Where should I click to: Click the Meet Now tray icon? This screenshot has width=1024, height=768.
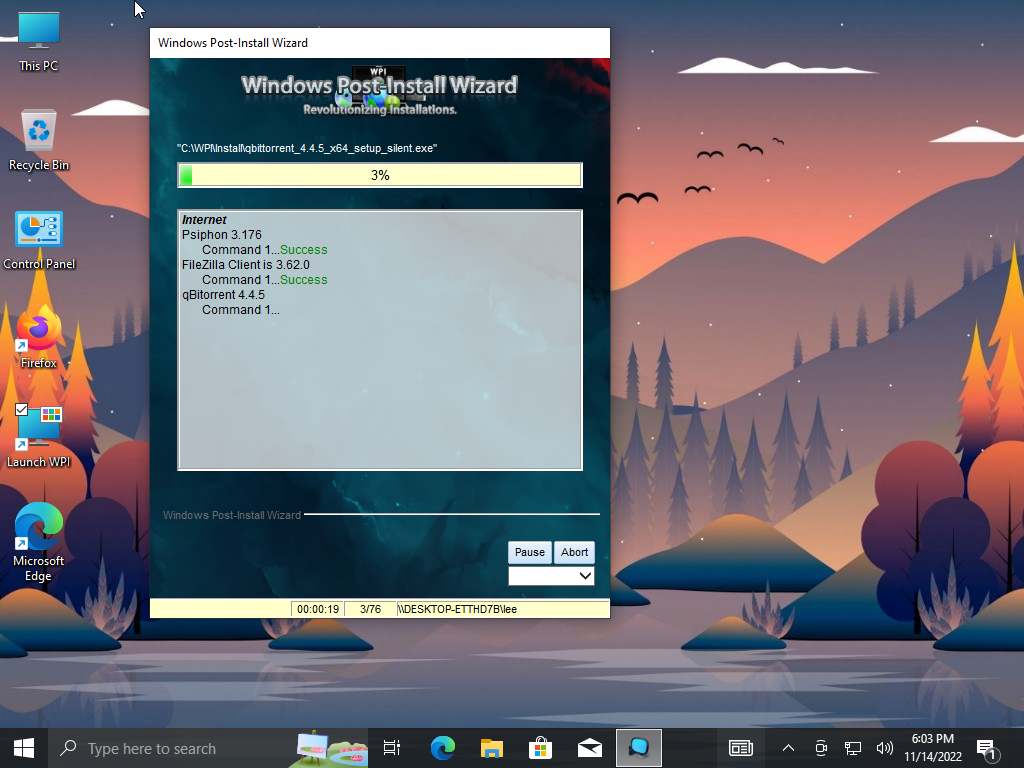pos(821,748)
